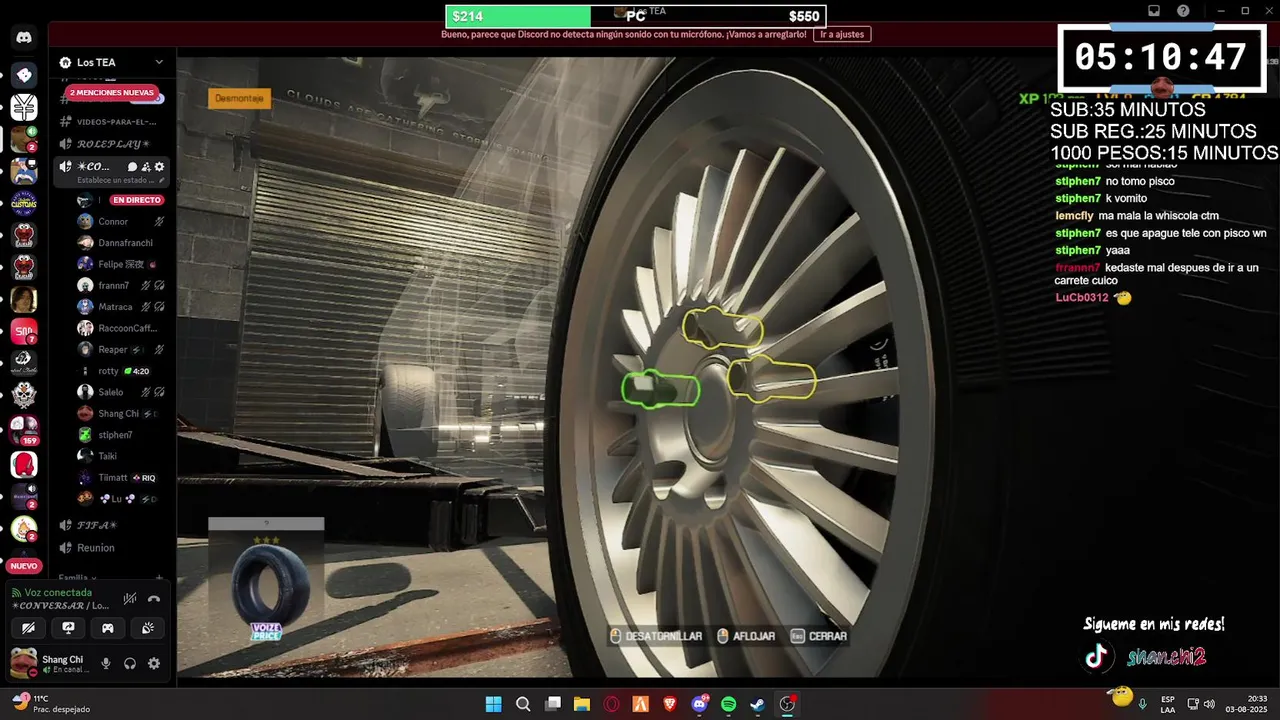Image resolution: width=1280 pixels, height=720 pixels.
Task: Open the red SNP server icon with badge 7
Action: [24, 331]
